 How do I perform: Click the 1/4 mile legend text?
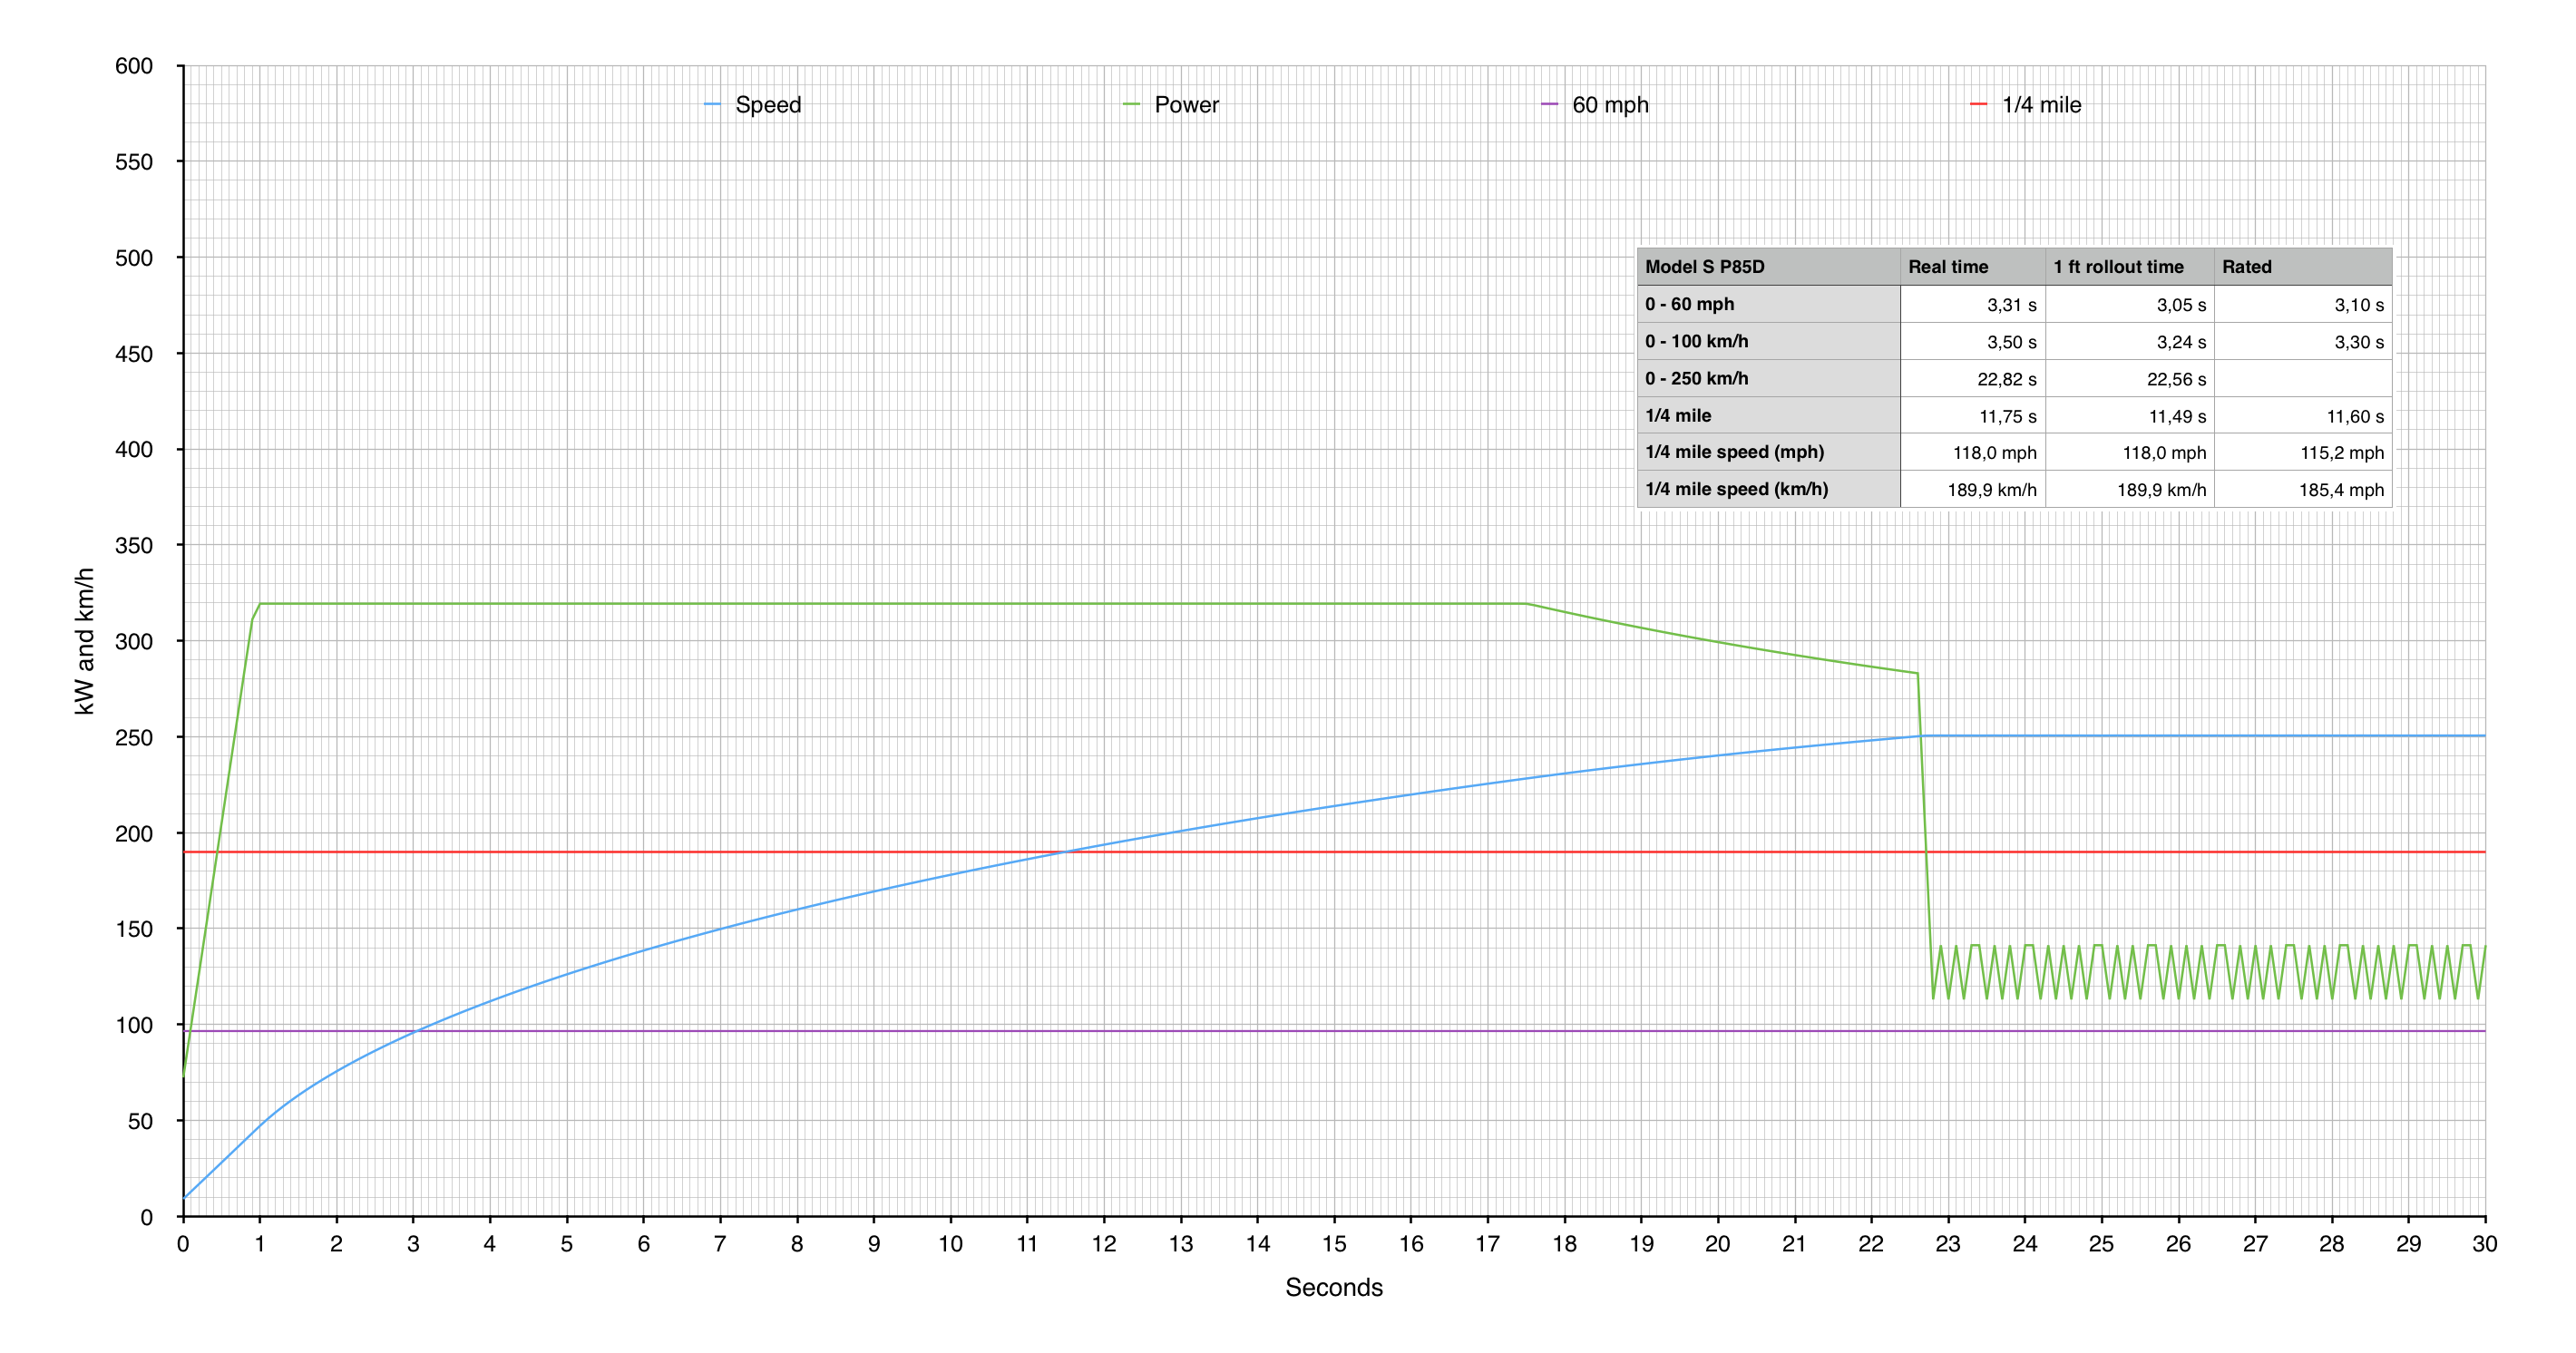[2040, 105]
